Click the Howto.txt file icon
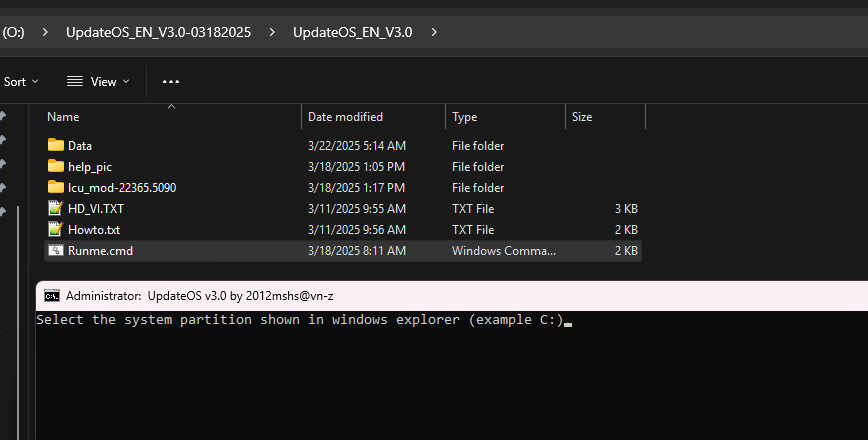 [x=55, y=229]
